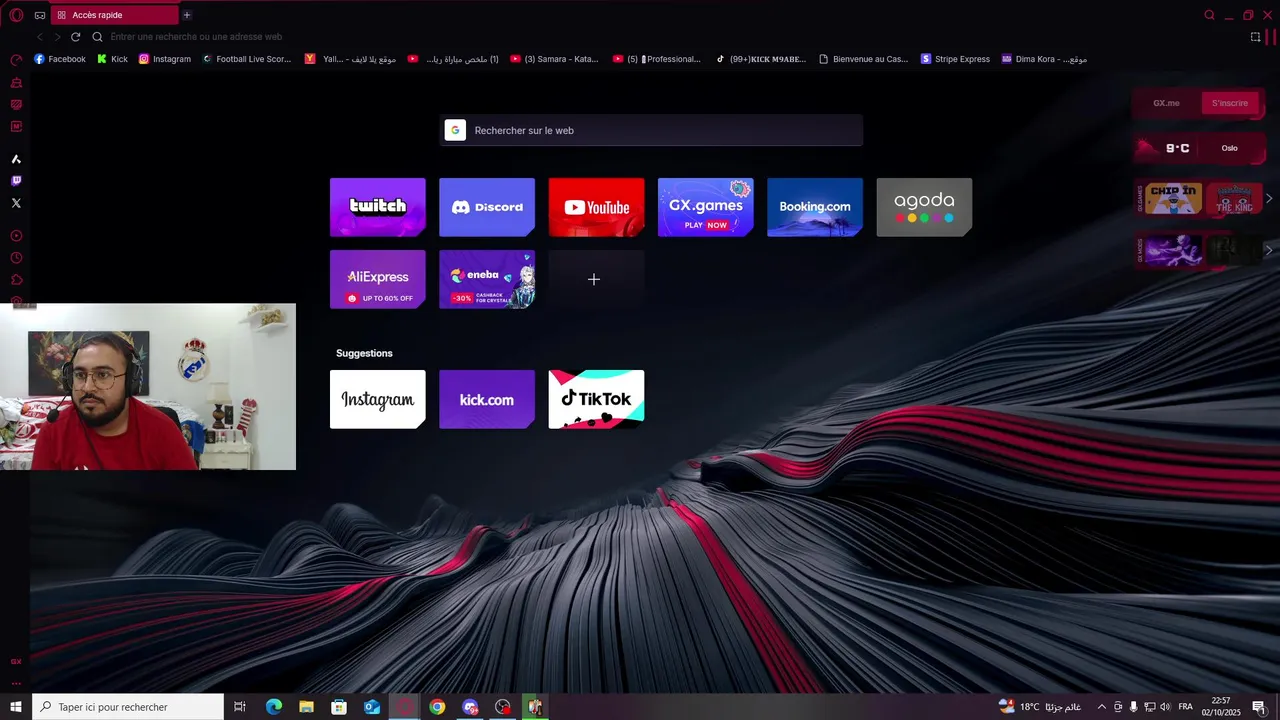The height and width of the screenshot is (720, 1280).
Task: Open the Facebook bookmark
Action: (x=60, y=59)
